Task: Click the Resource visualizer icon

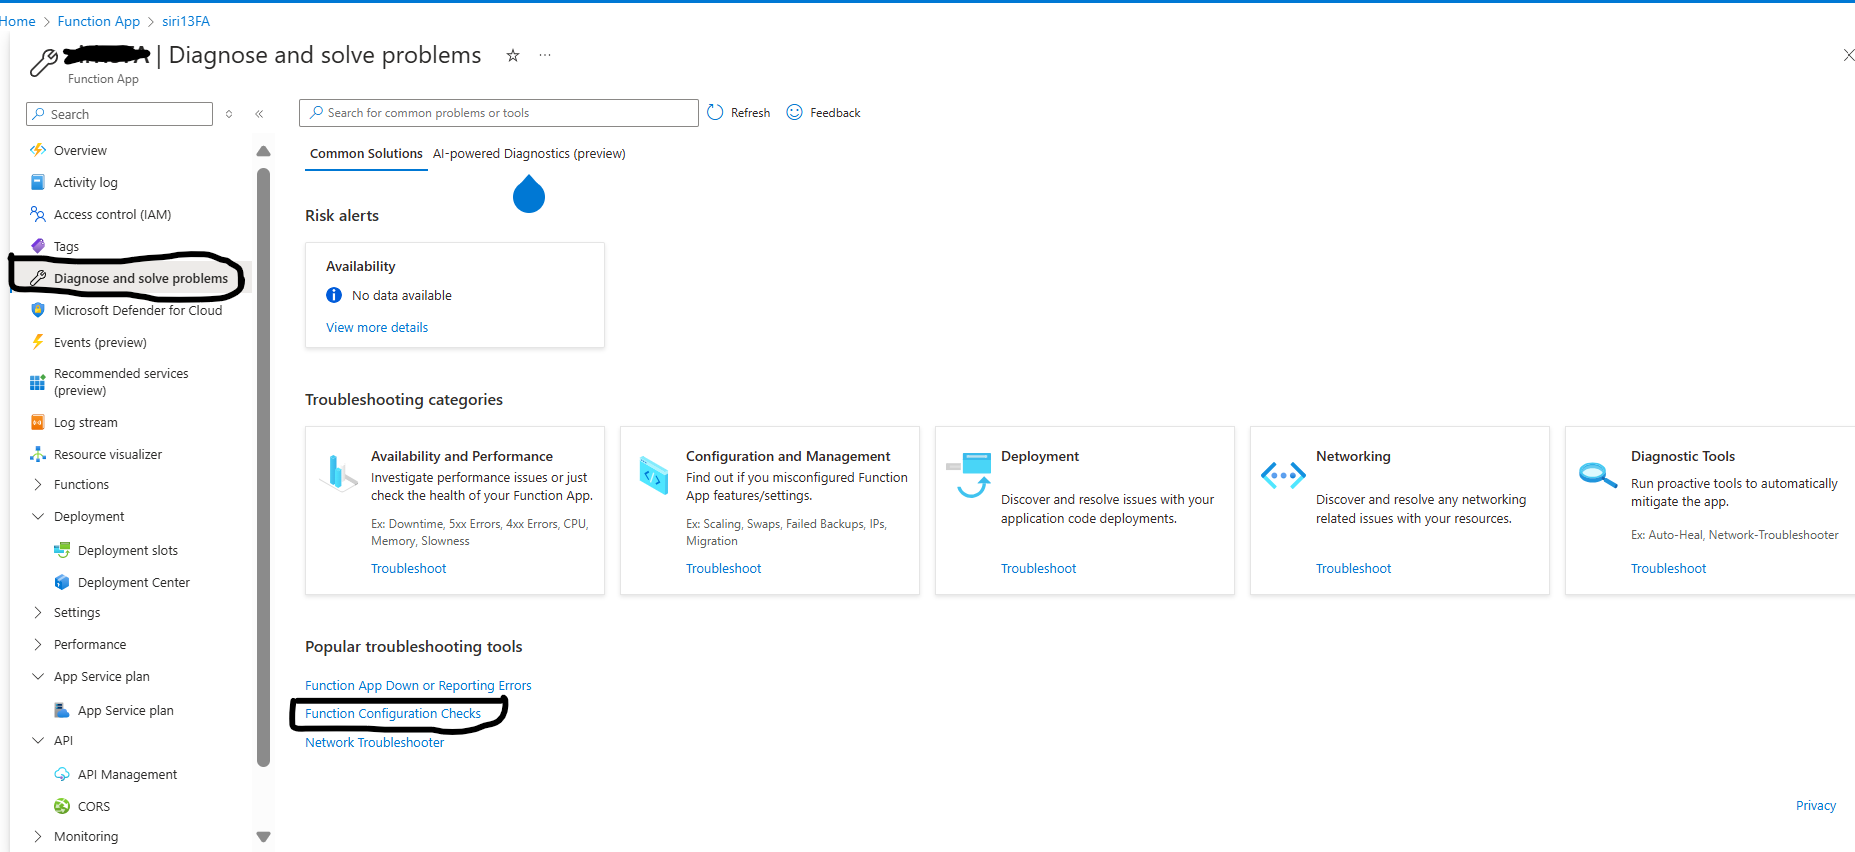Action: pyautogui.click(x=38, y=454)
